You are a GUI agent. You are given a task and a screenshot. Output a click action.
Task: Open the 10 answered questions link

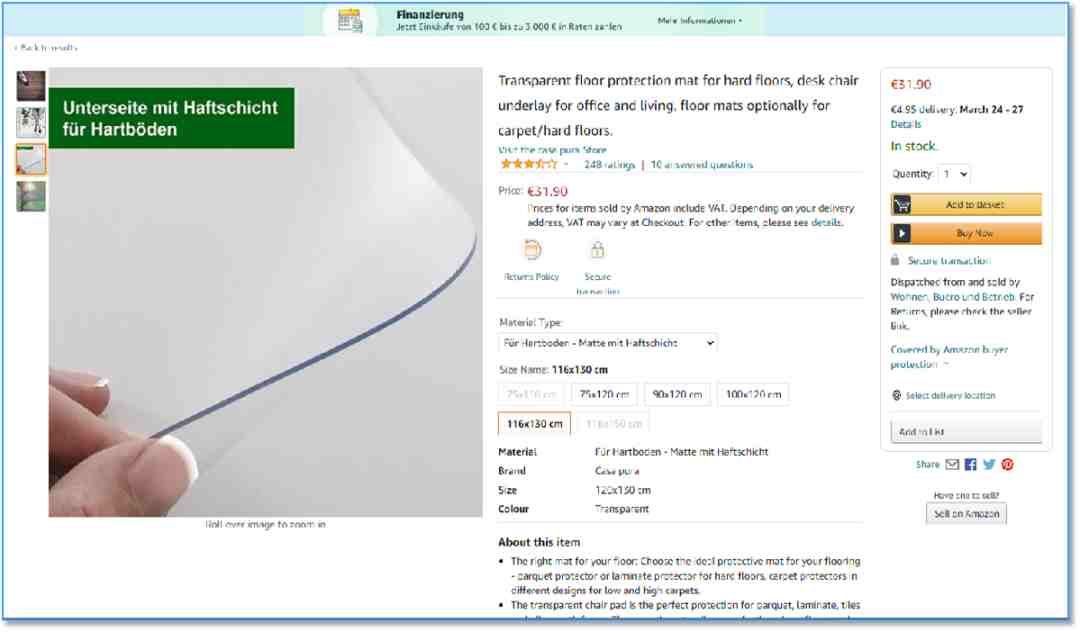click(x=701, y=165)
